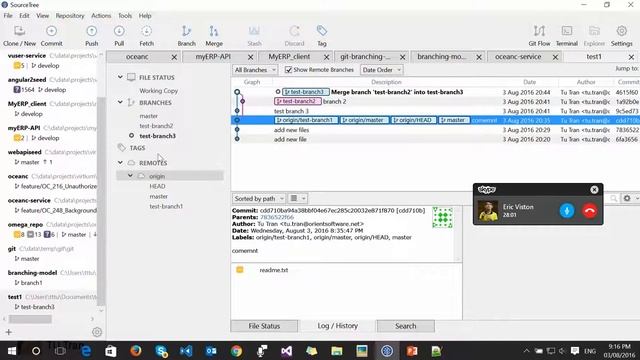Collapse the REMOTES section
The width and height of the screenshot is (640, 360).
(x=120, y=162)
